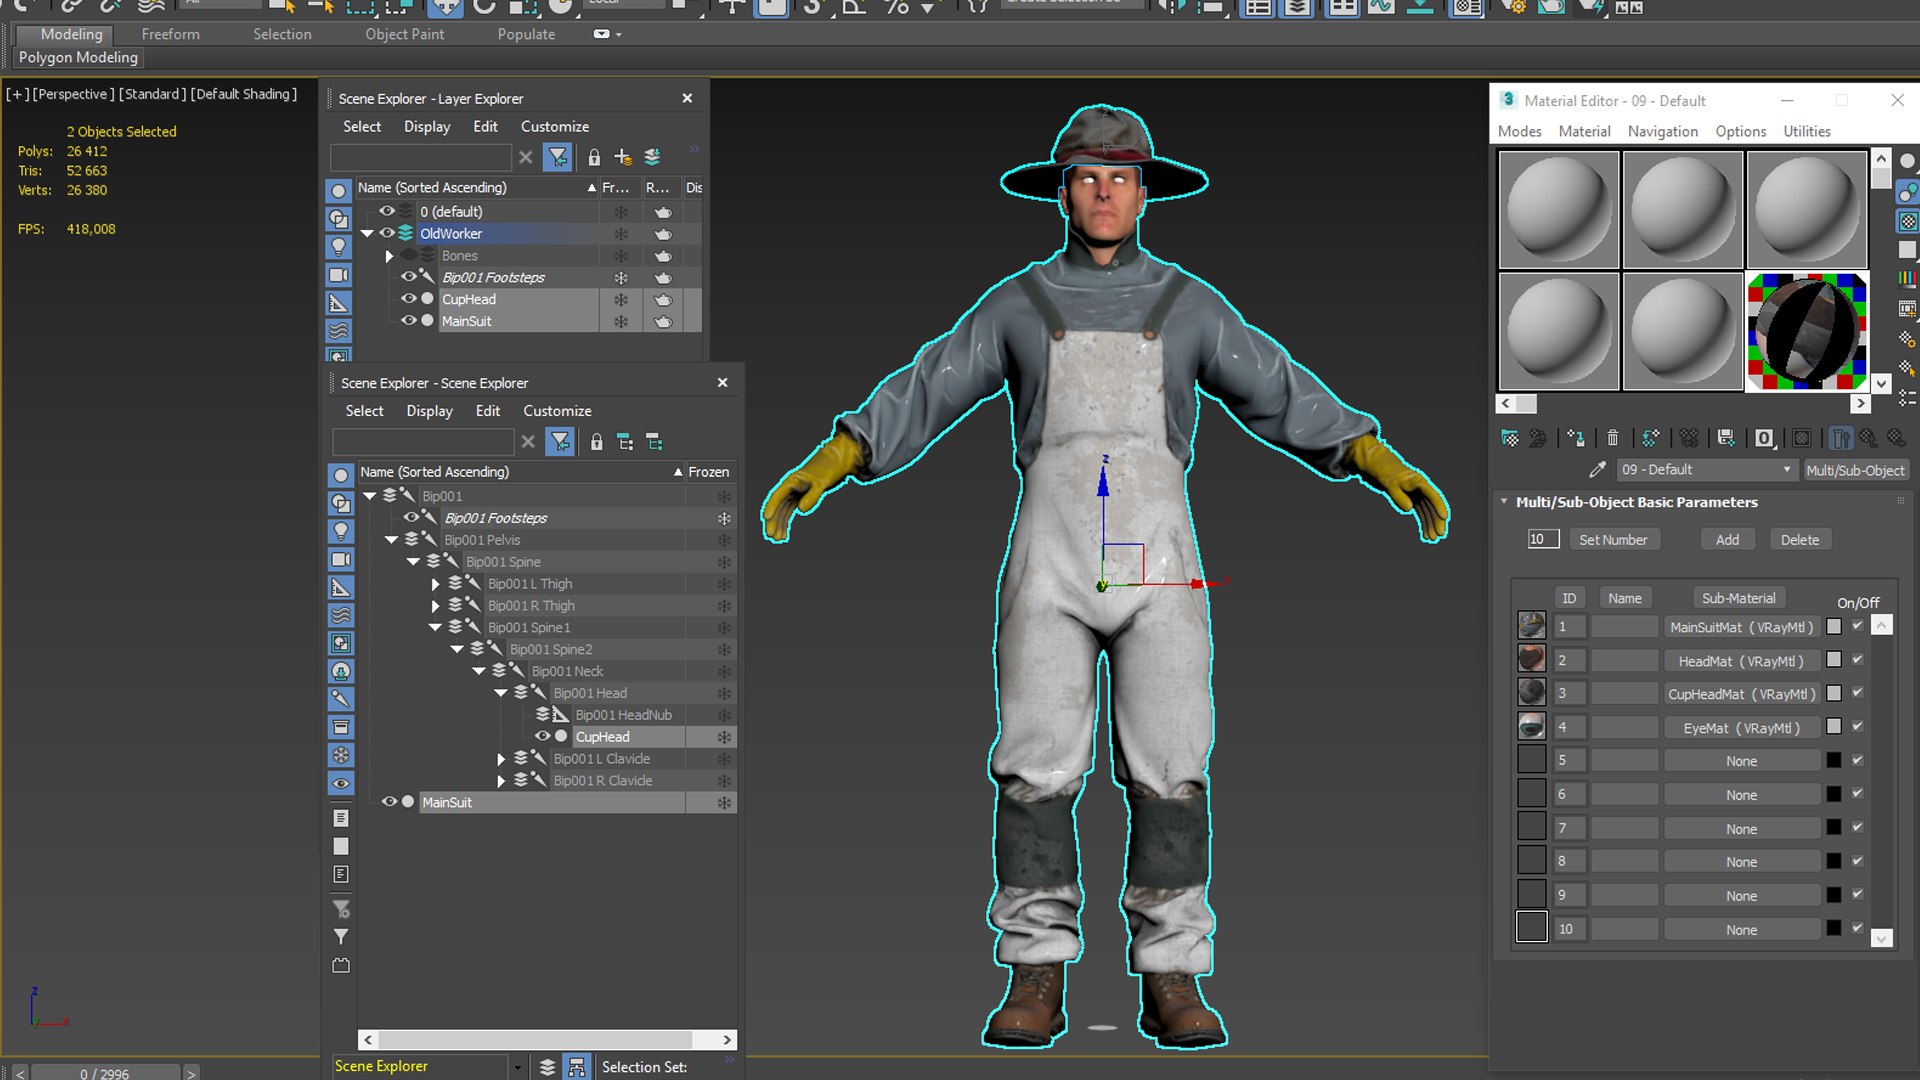1920x1080 pixels.
Task: Click Add Selection to layer icon
Action: (x=652, y=157)
